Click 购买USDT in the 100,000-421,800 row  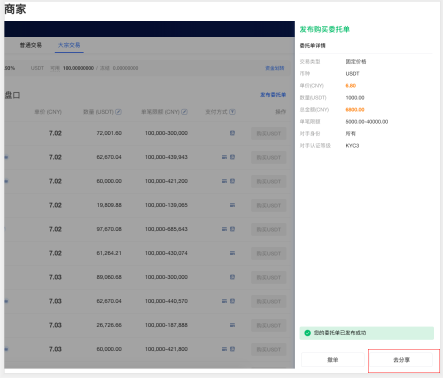pos(269,349)
